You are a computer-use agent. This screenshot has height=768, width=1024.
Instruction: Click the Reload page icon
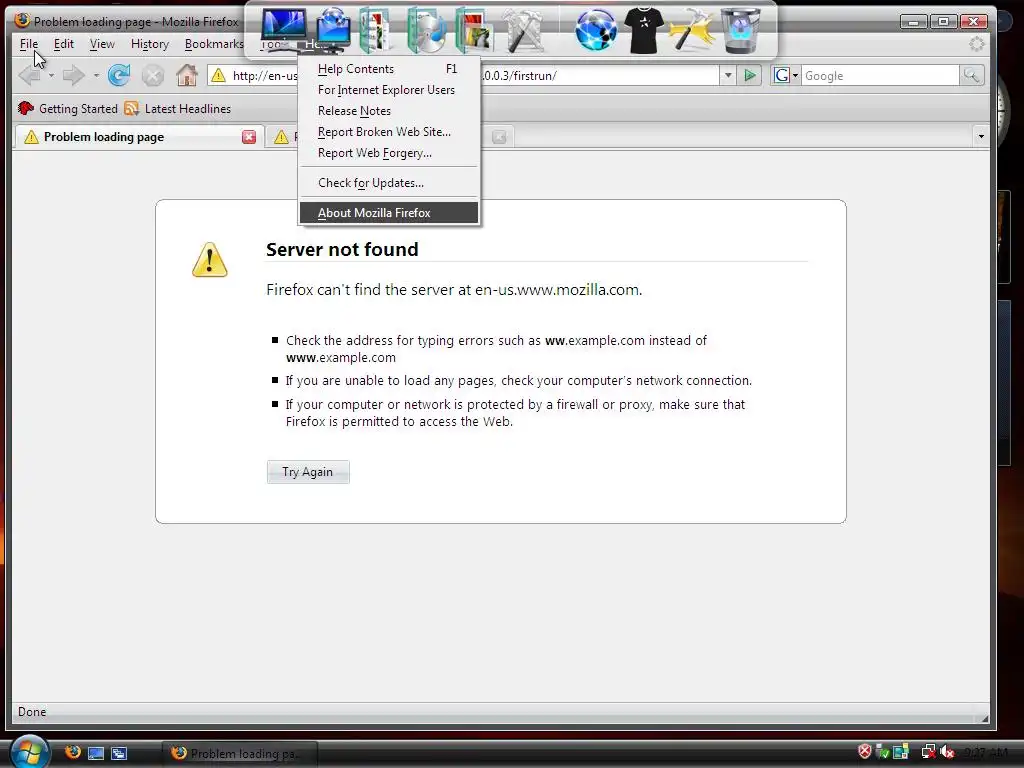119,76
